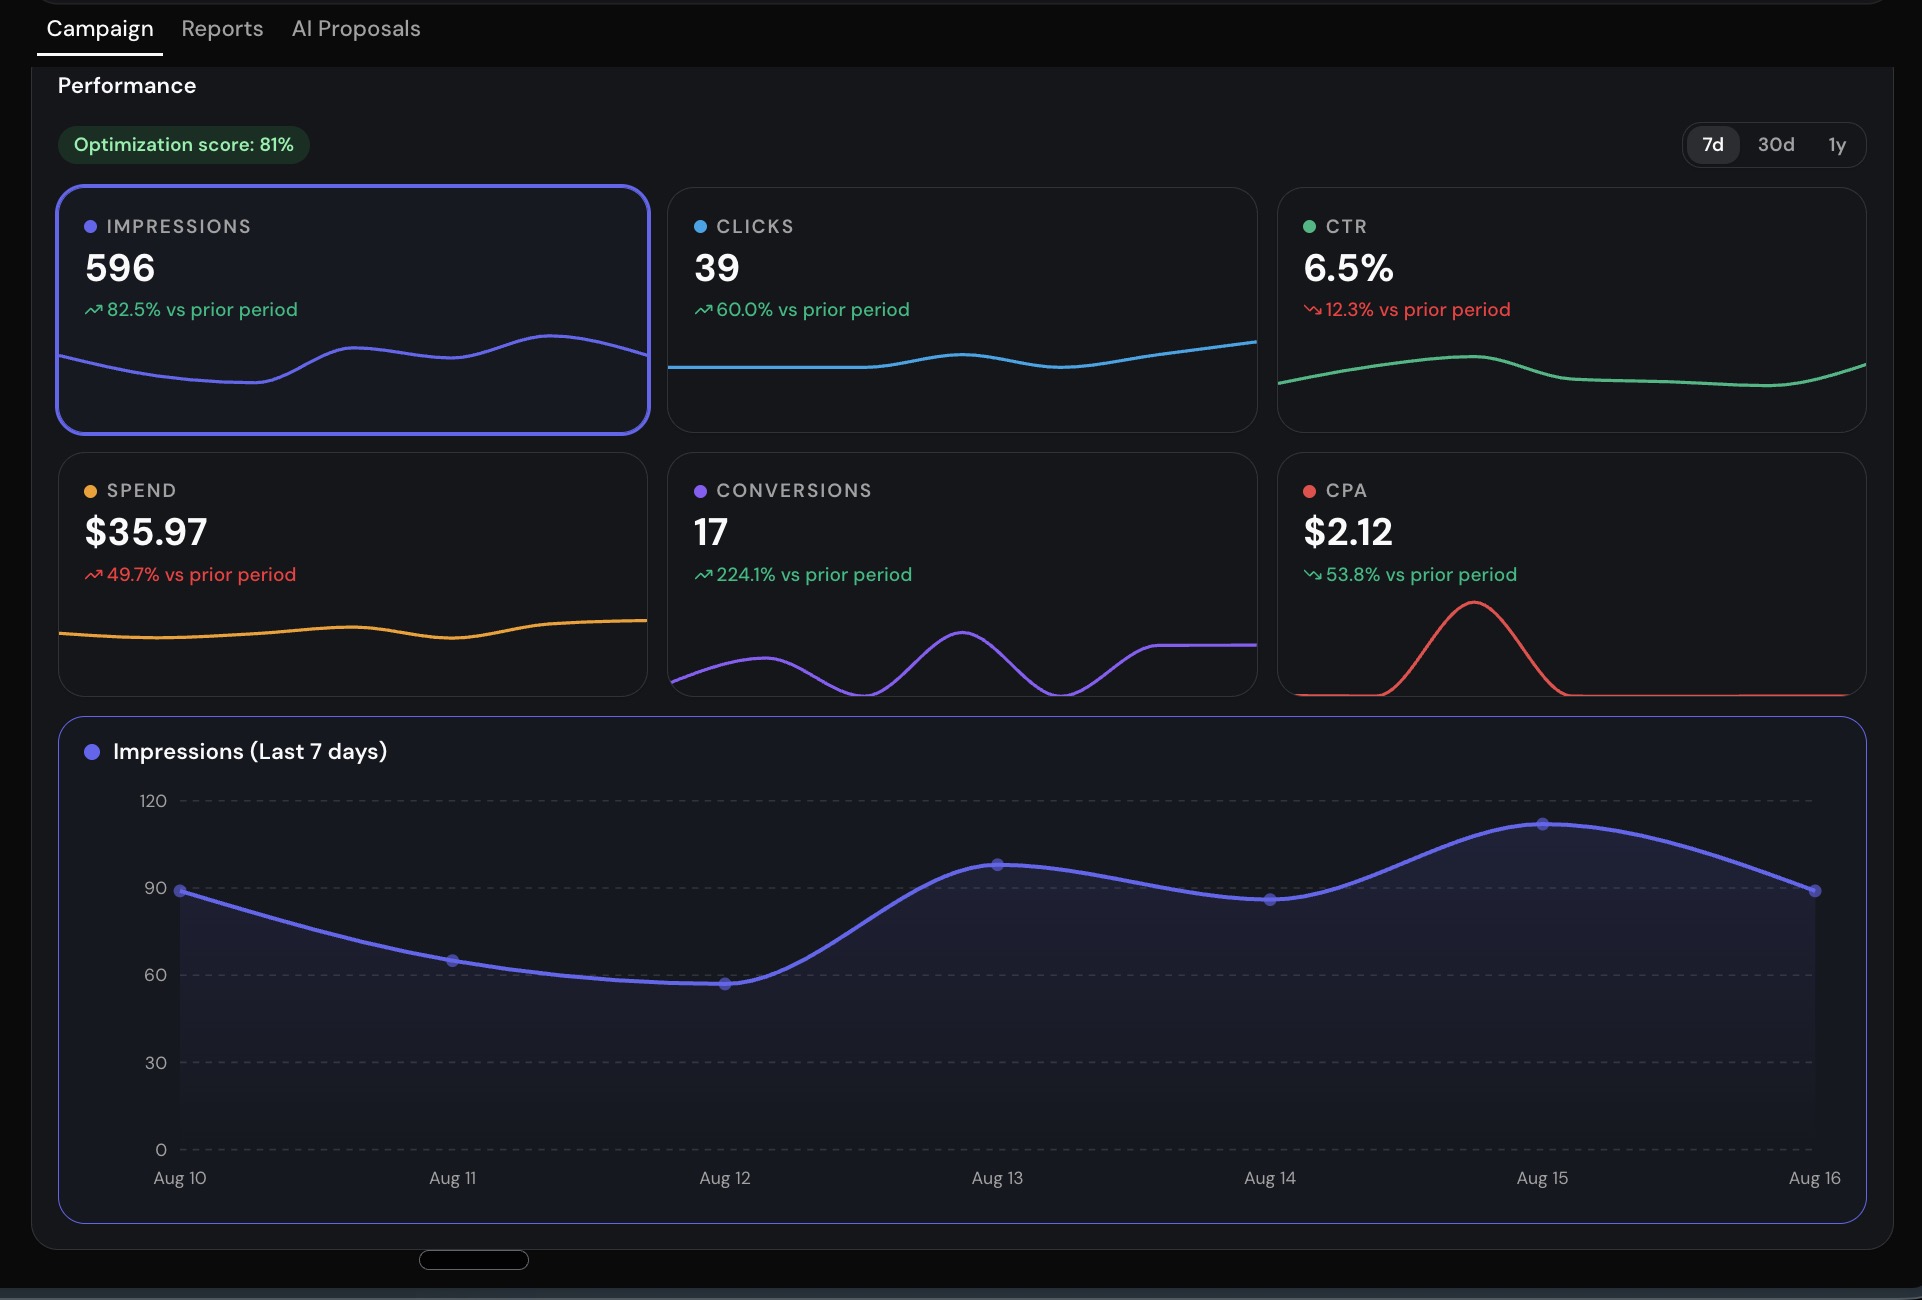Click the CTR card green sparkline
Viewport: 1922px width, 1300px height.
tap(1572, 370)
